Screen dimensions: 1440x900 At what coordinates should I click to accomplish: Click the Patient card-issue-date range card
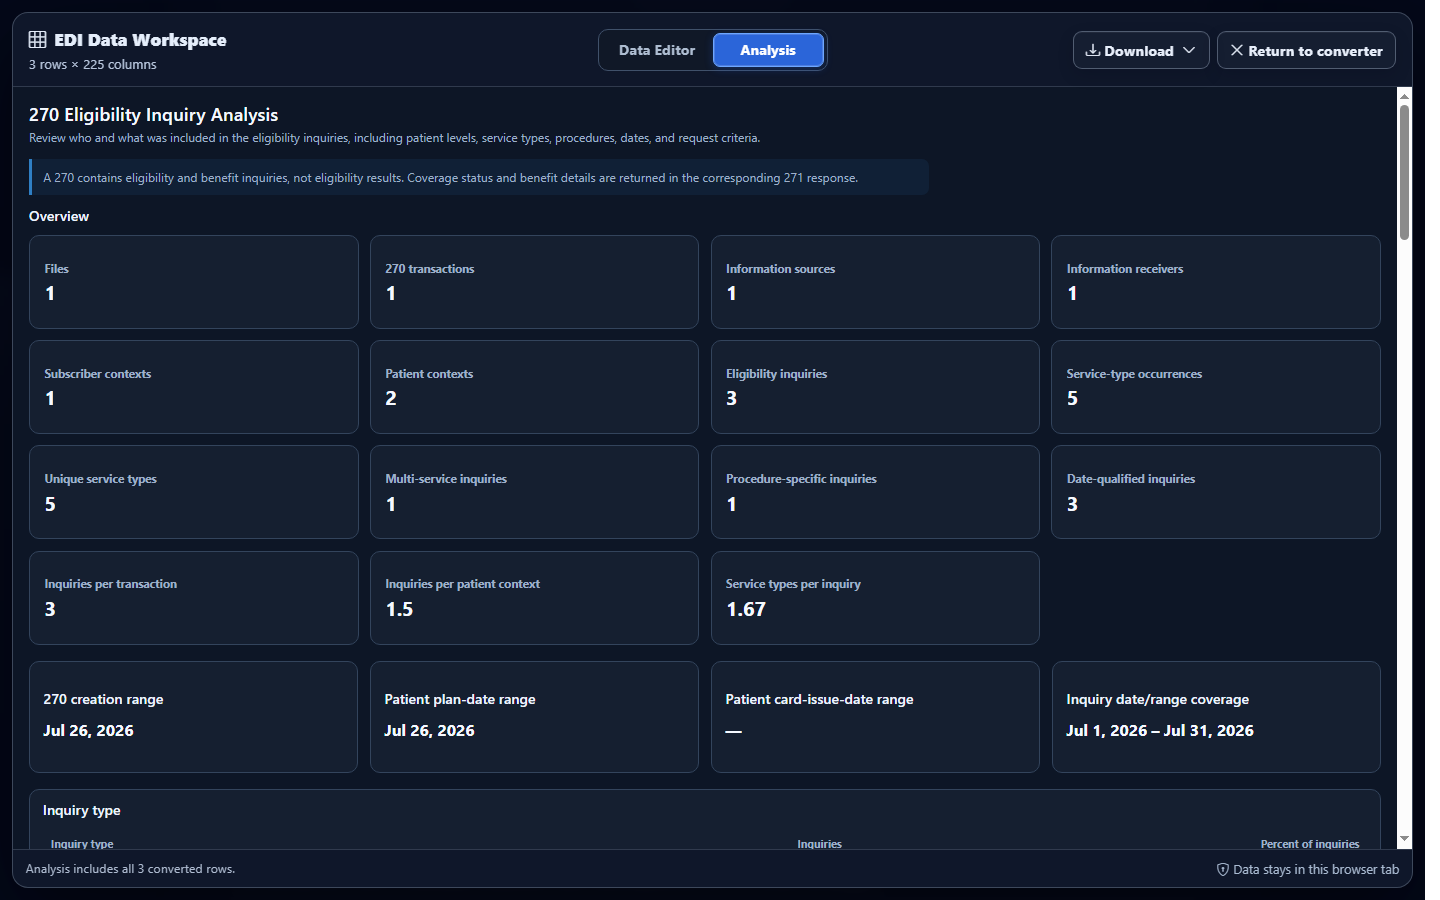[x=875, y=717]
